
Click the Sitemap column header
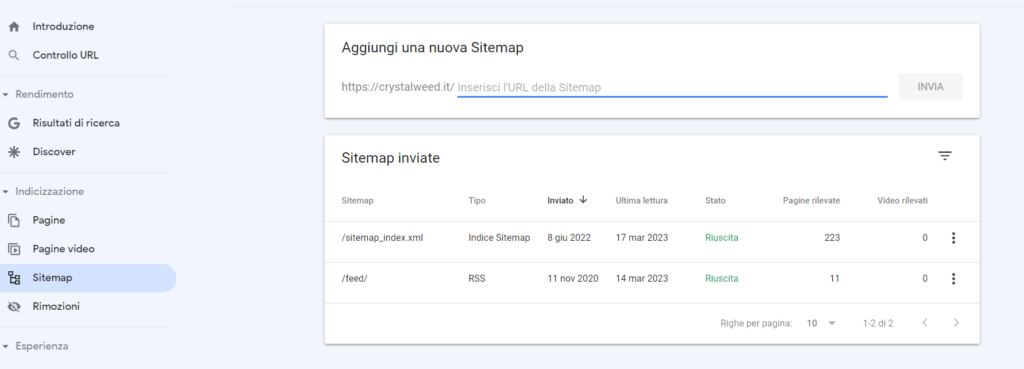point(357,201)
